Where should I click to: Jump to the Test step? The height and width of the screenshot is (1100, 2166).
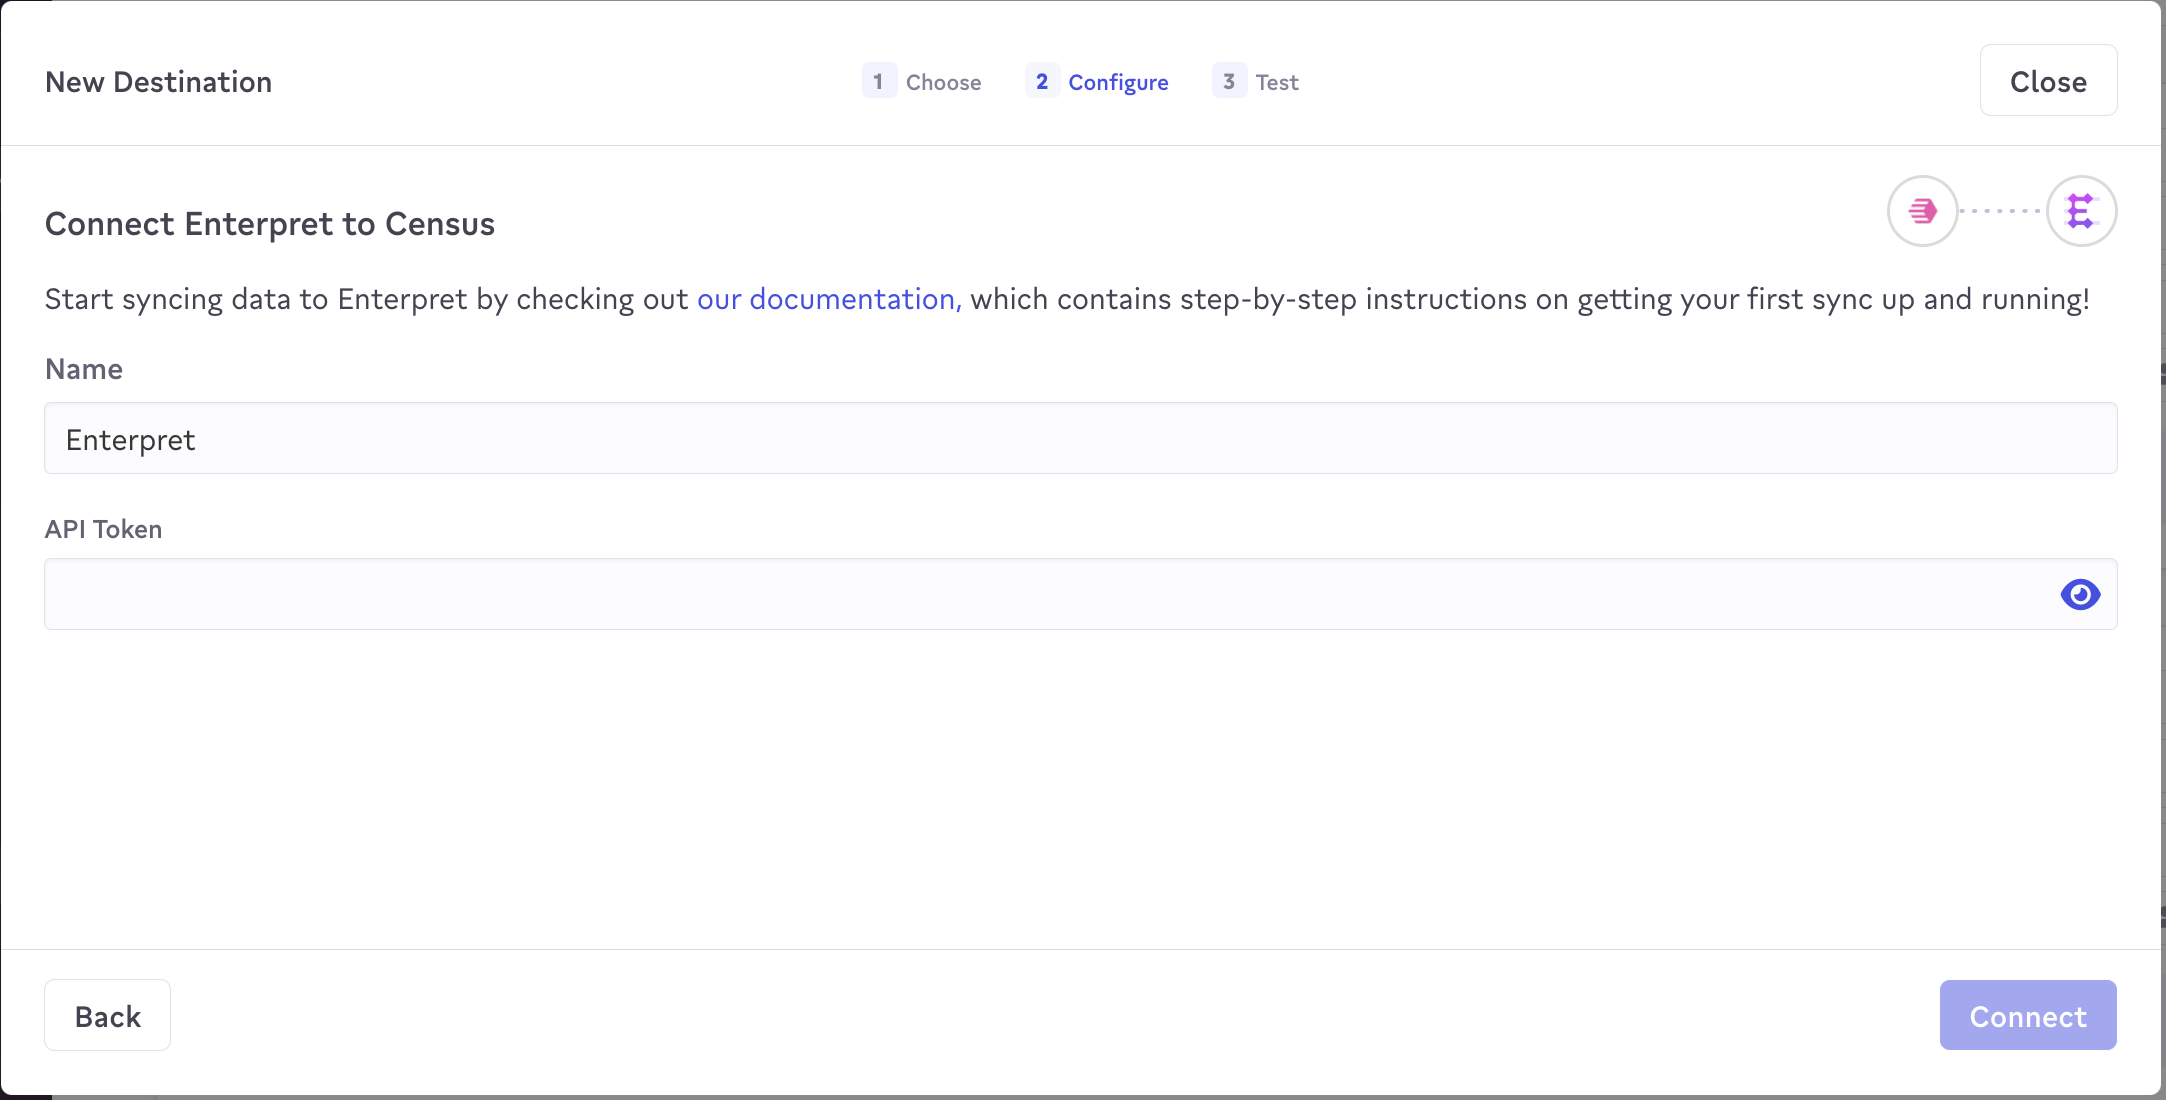pos(1277,82)
